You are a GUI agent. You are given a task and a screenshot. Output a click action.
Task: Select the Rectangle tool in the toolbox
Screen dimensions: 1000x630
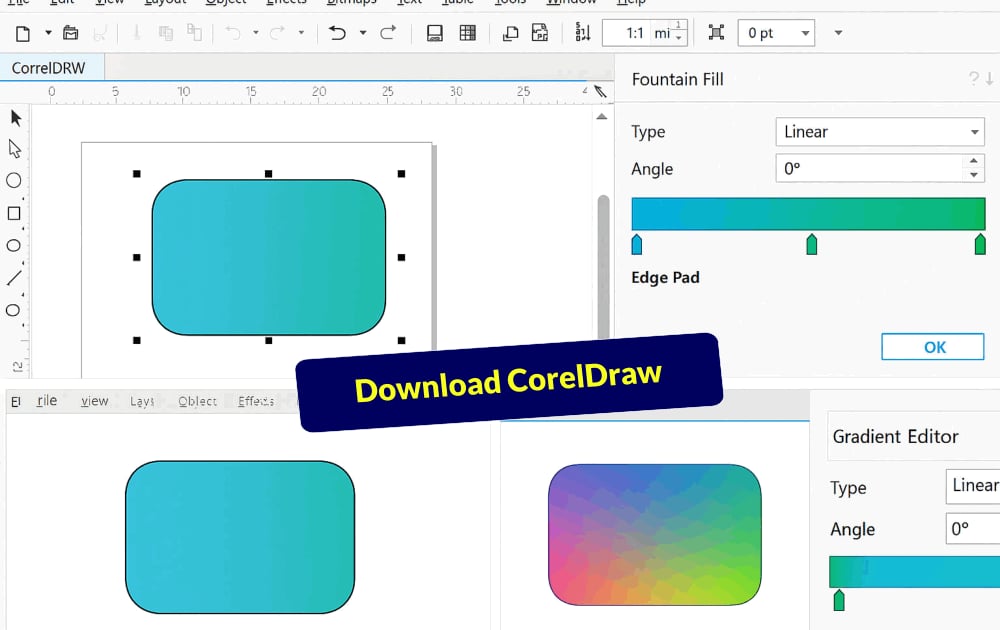(14, 213)
